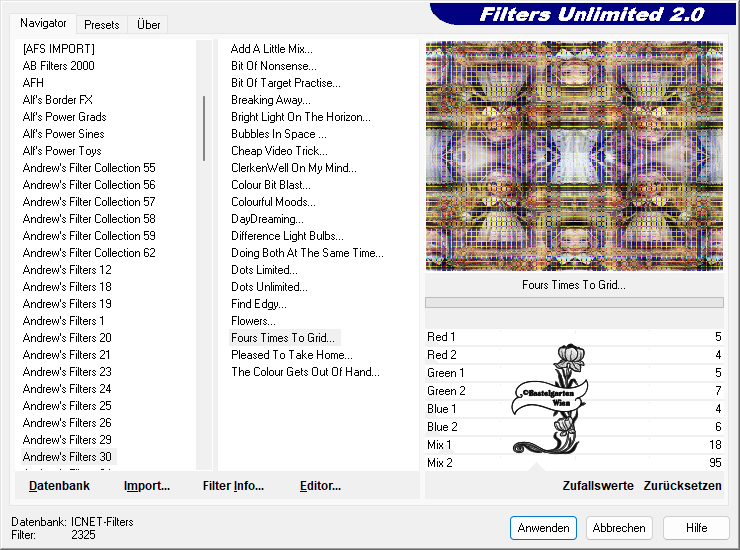Select Alf's Border FX category
Viewport: 740px width, 550px height.
tap(58, 100)
